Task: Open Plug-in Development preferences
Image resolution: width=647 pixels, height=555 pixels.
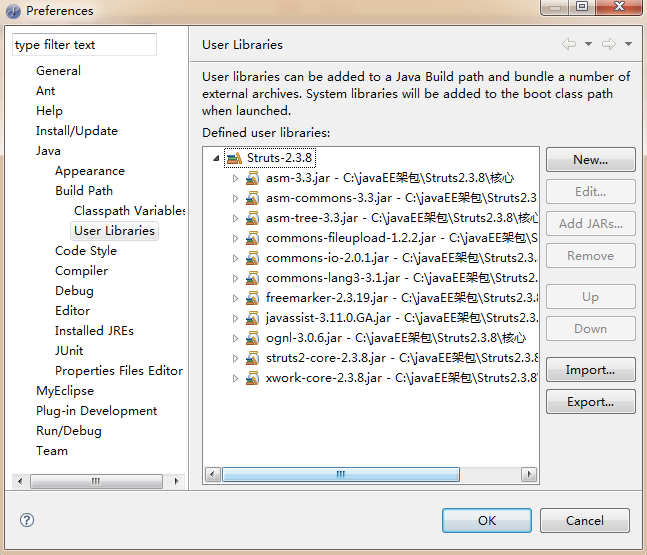Action: tap(97, 411)
